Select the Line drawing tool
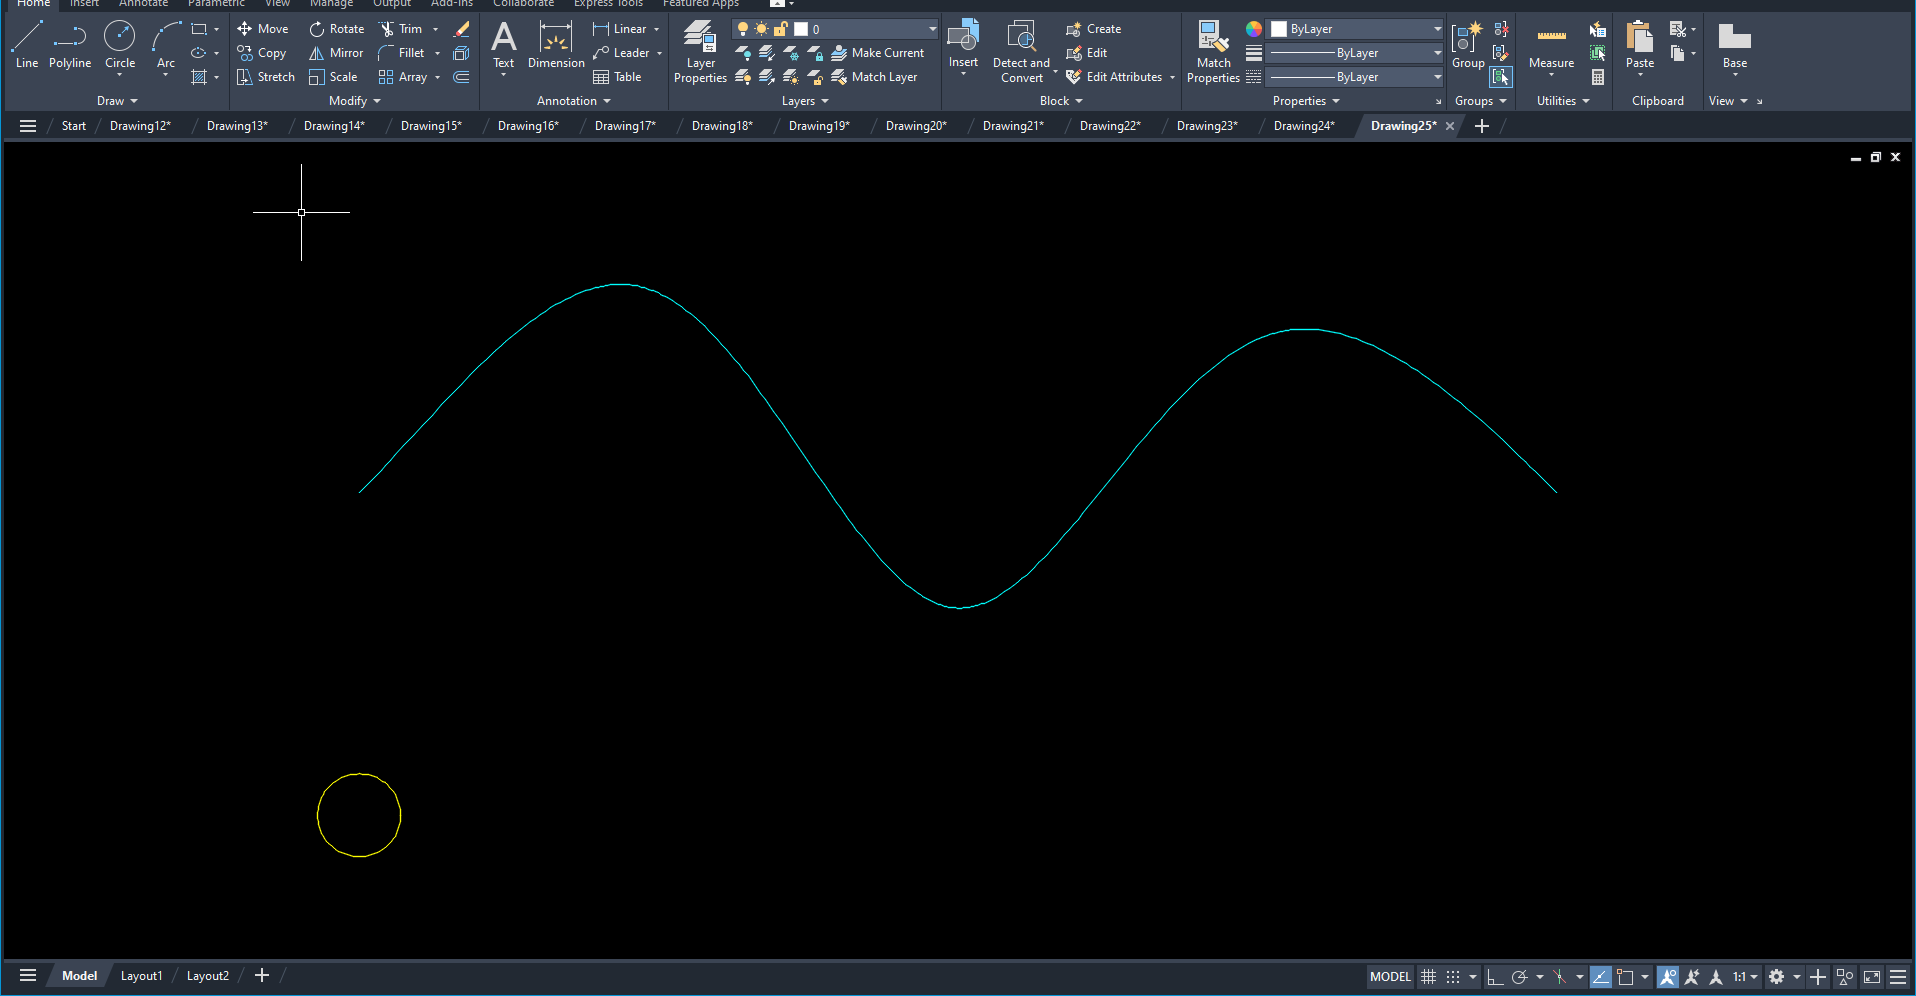The width and height of the screenshot is (1916, 996). (27, 46)
